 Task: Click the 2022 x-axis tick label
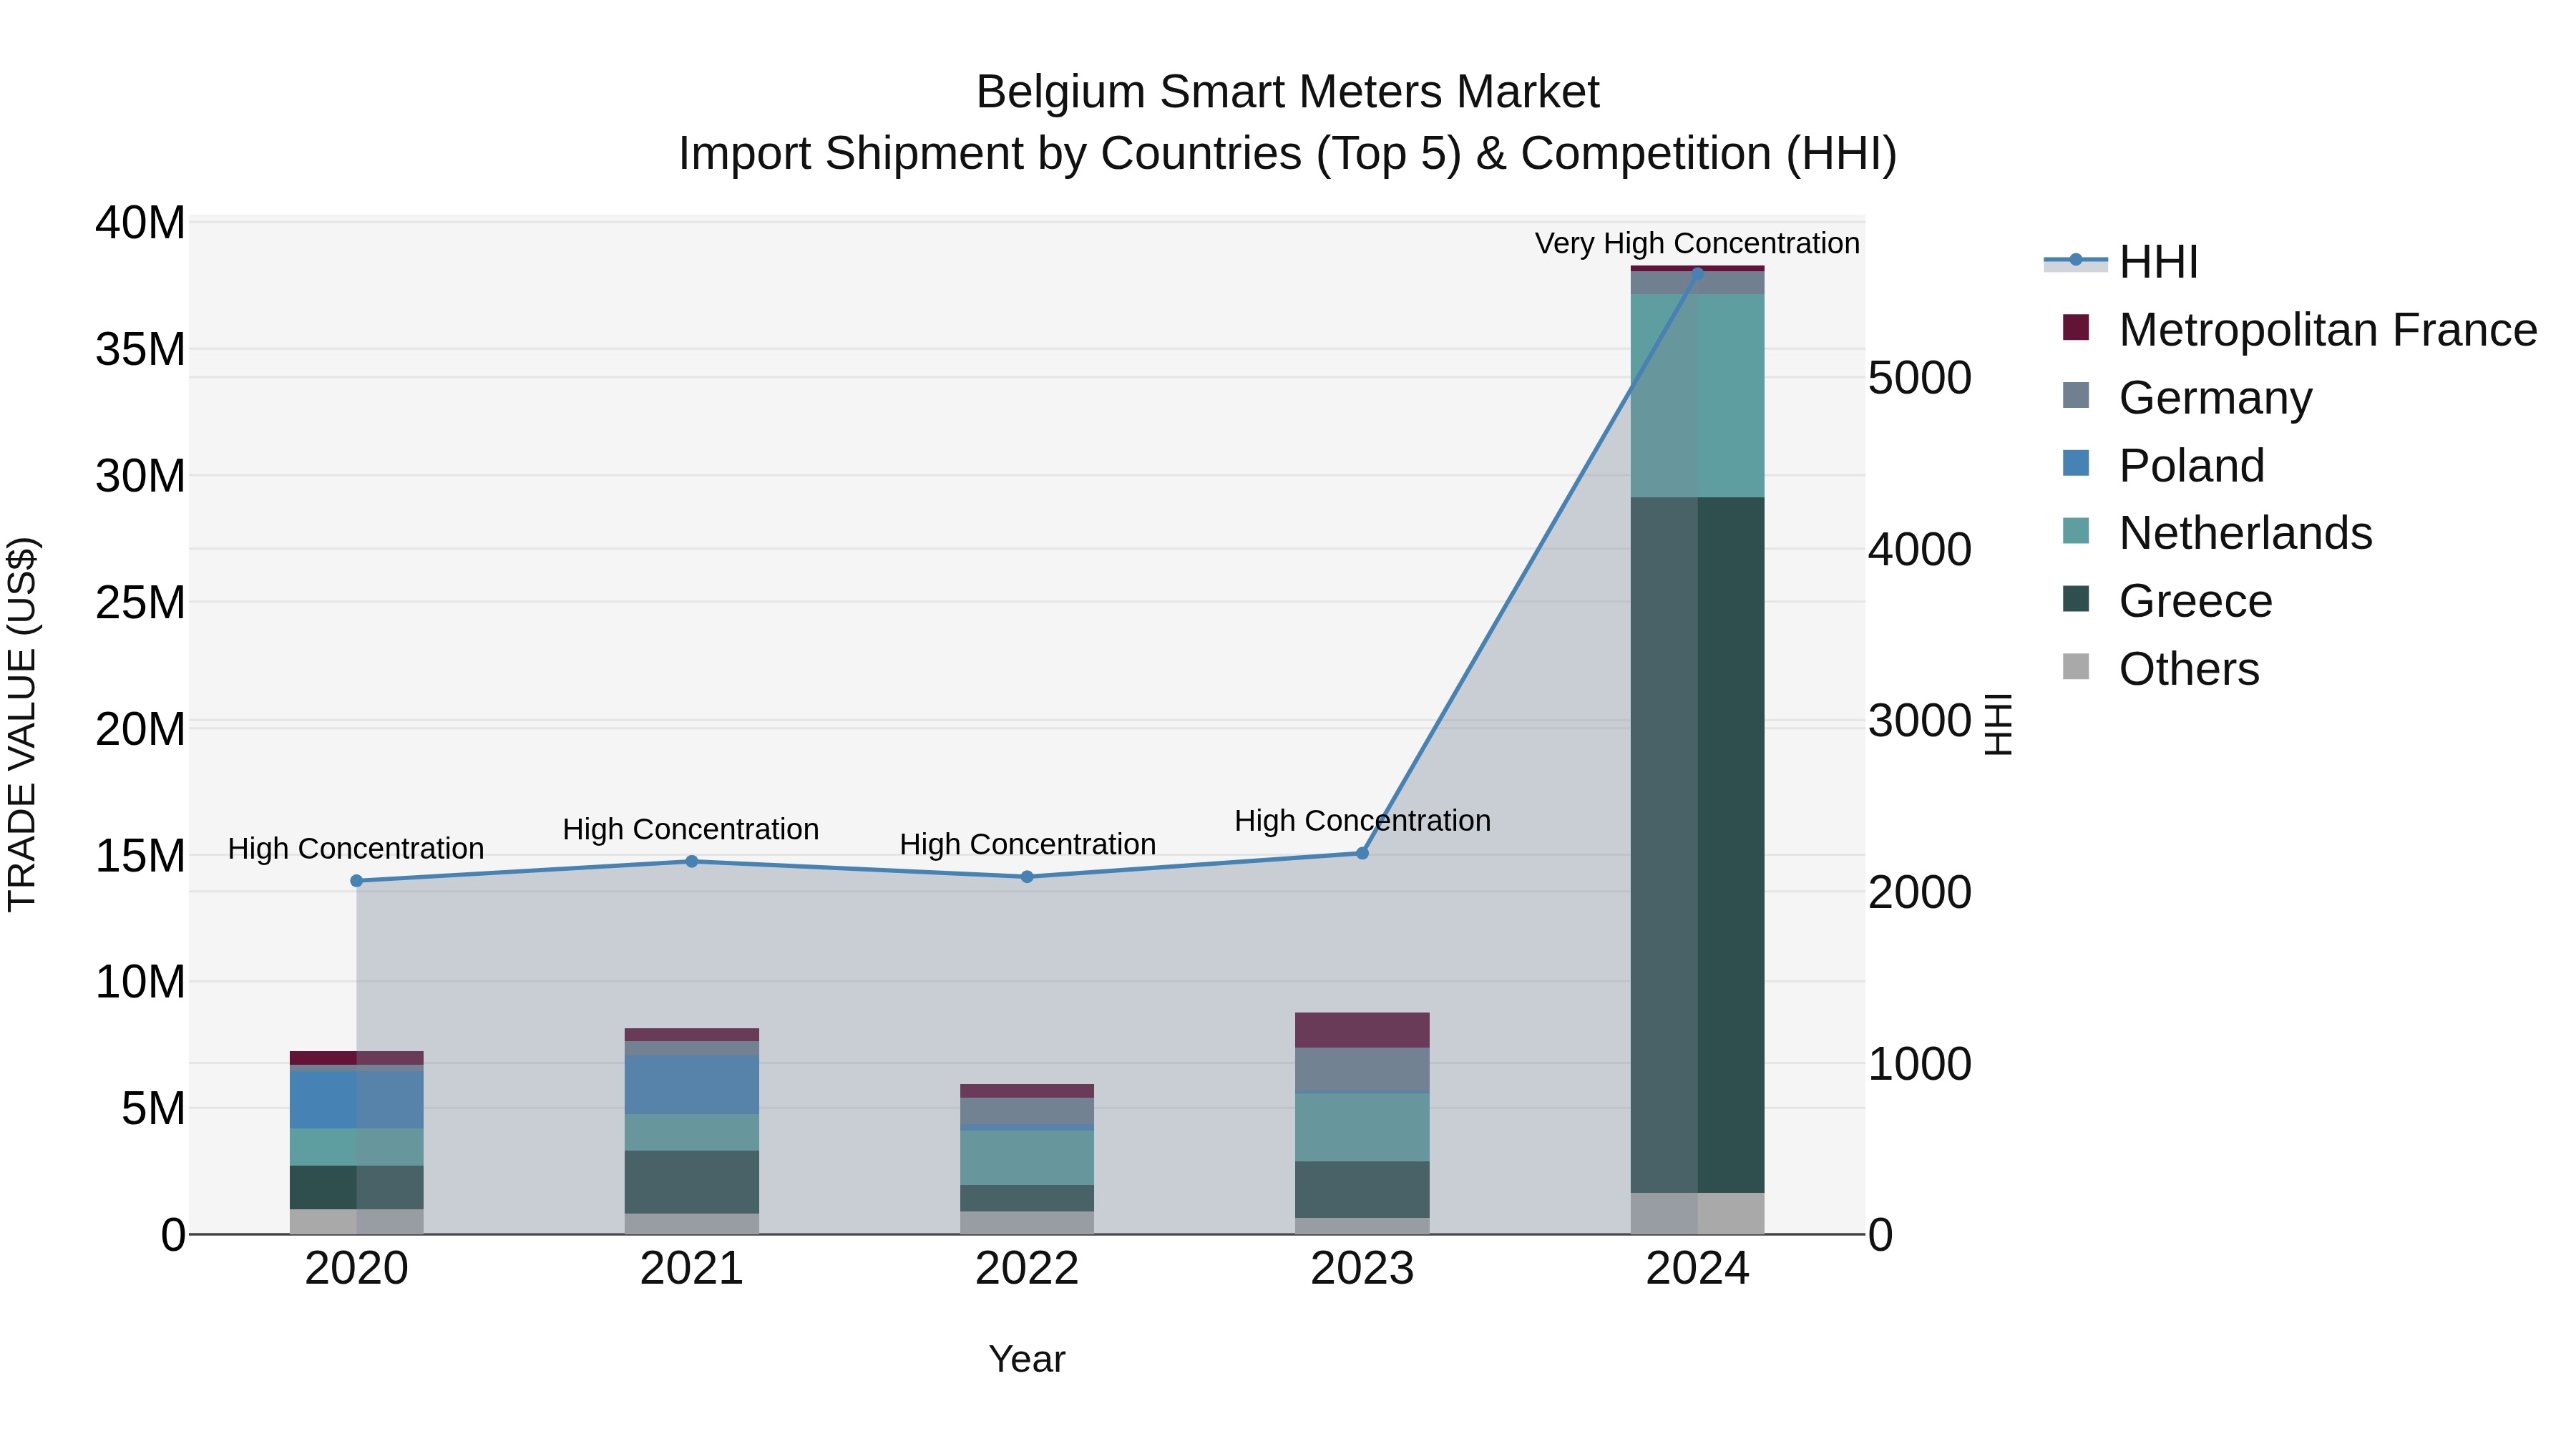click(1027, 1269)
